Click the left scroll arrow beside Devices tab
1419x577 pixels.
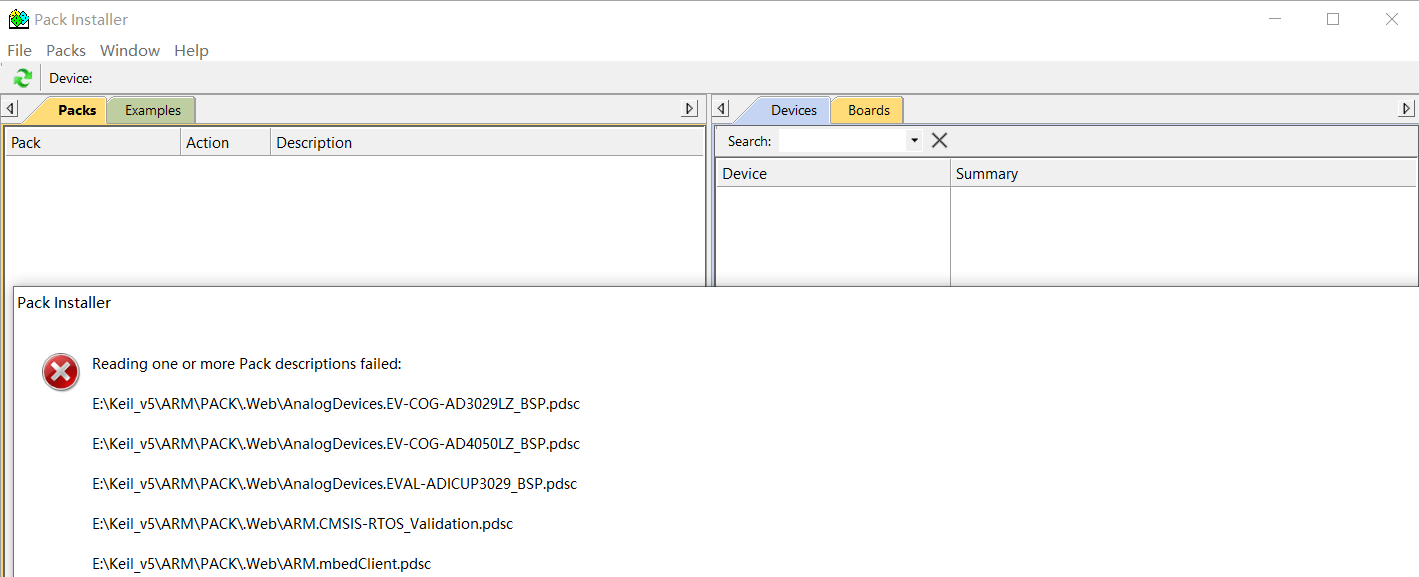pyautogui.click(x=722, y=109)
